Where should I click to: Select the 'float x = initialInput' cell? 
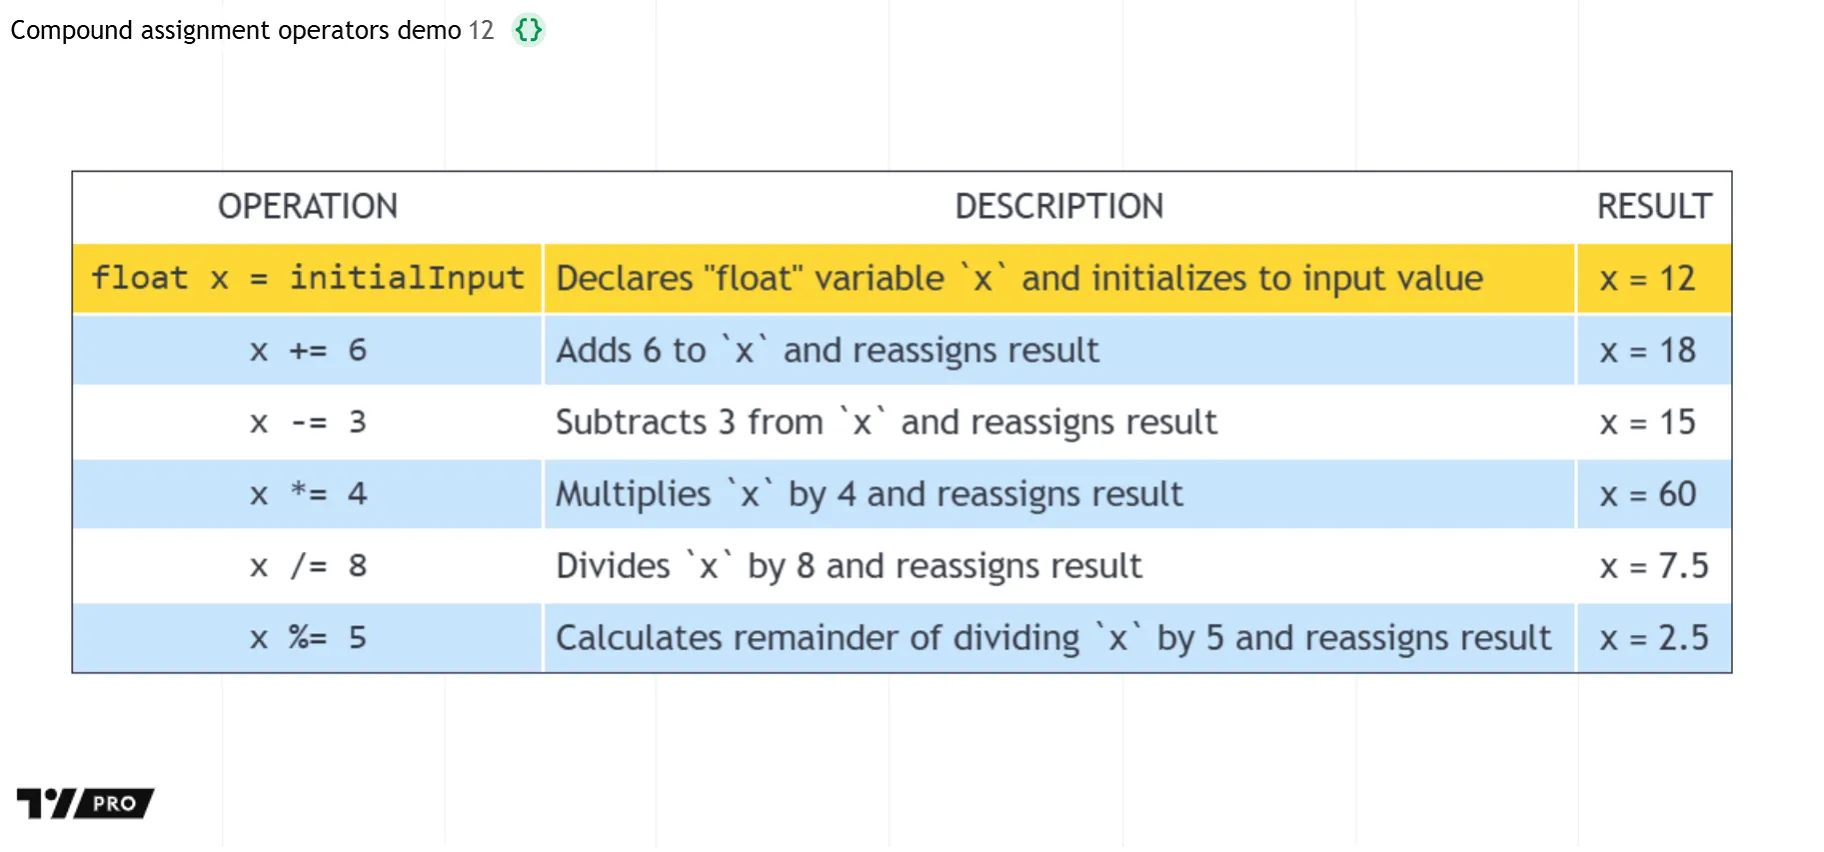click(307, 278)
